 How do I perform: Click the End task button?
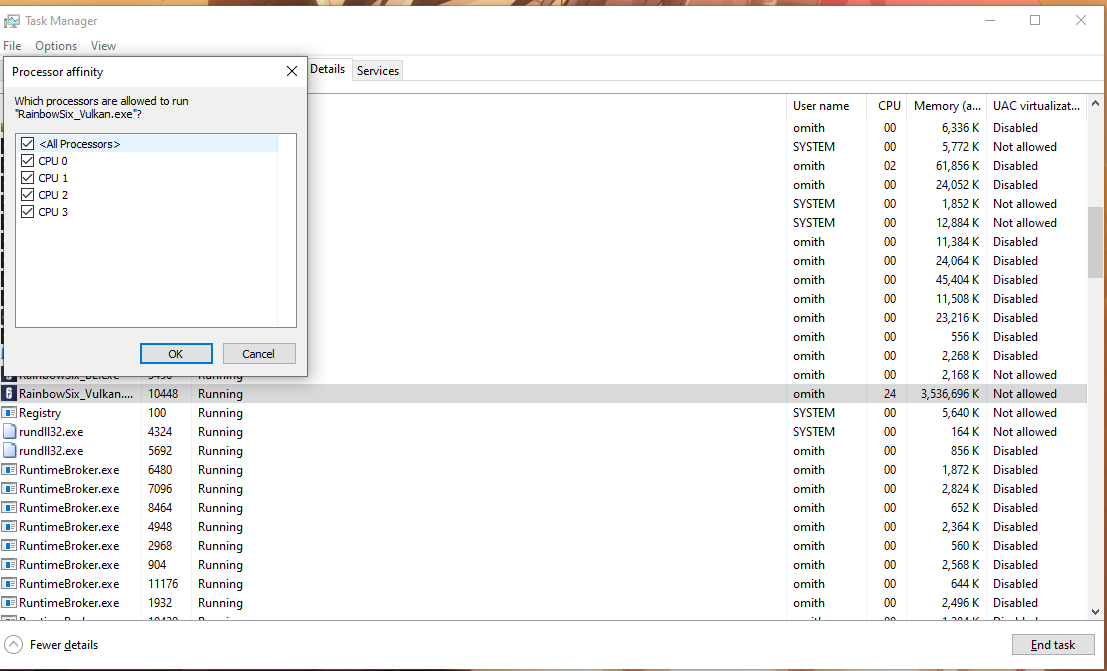(x=1053, y=645)
